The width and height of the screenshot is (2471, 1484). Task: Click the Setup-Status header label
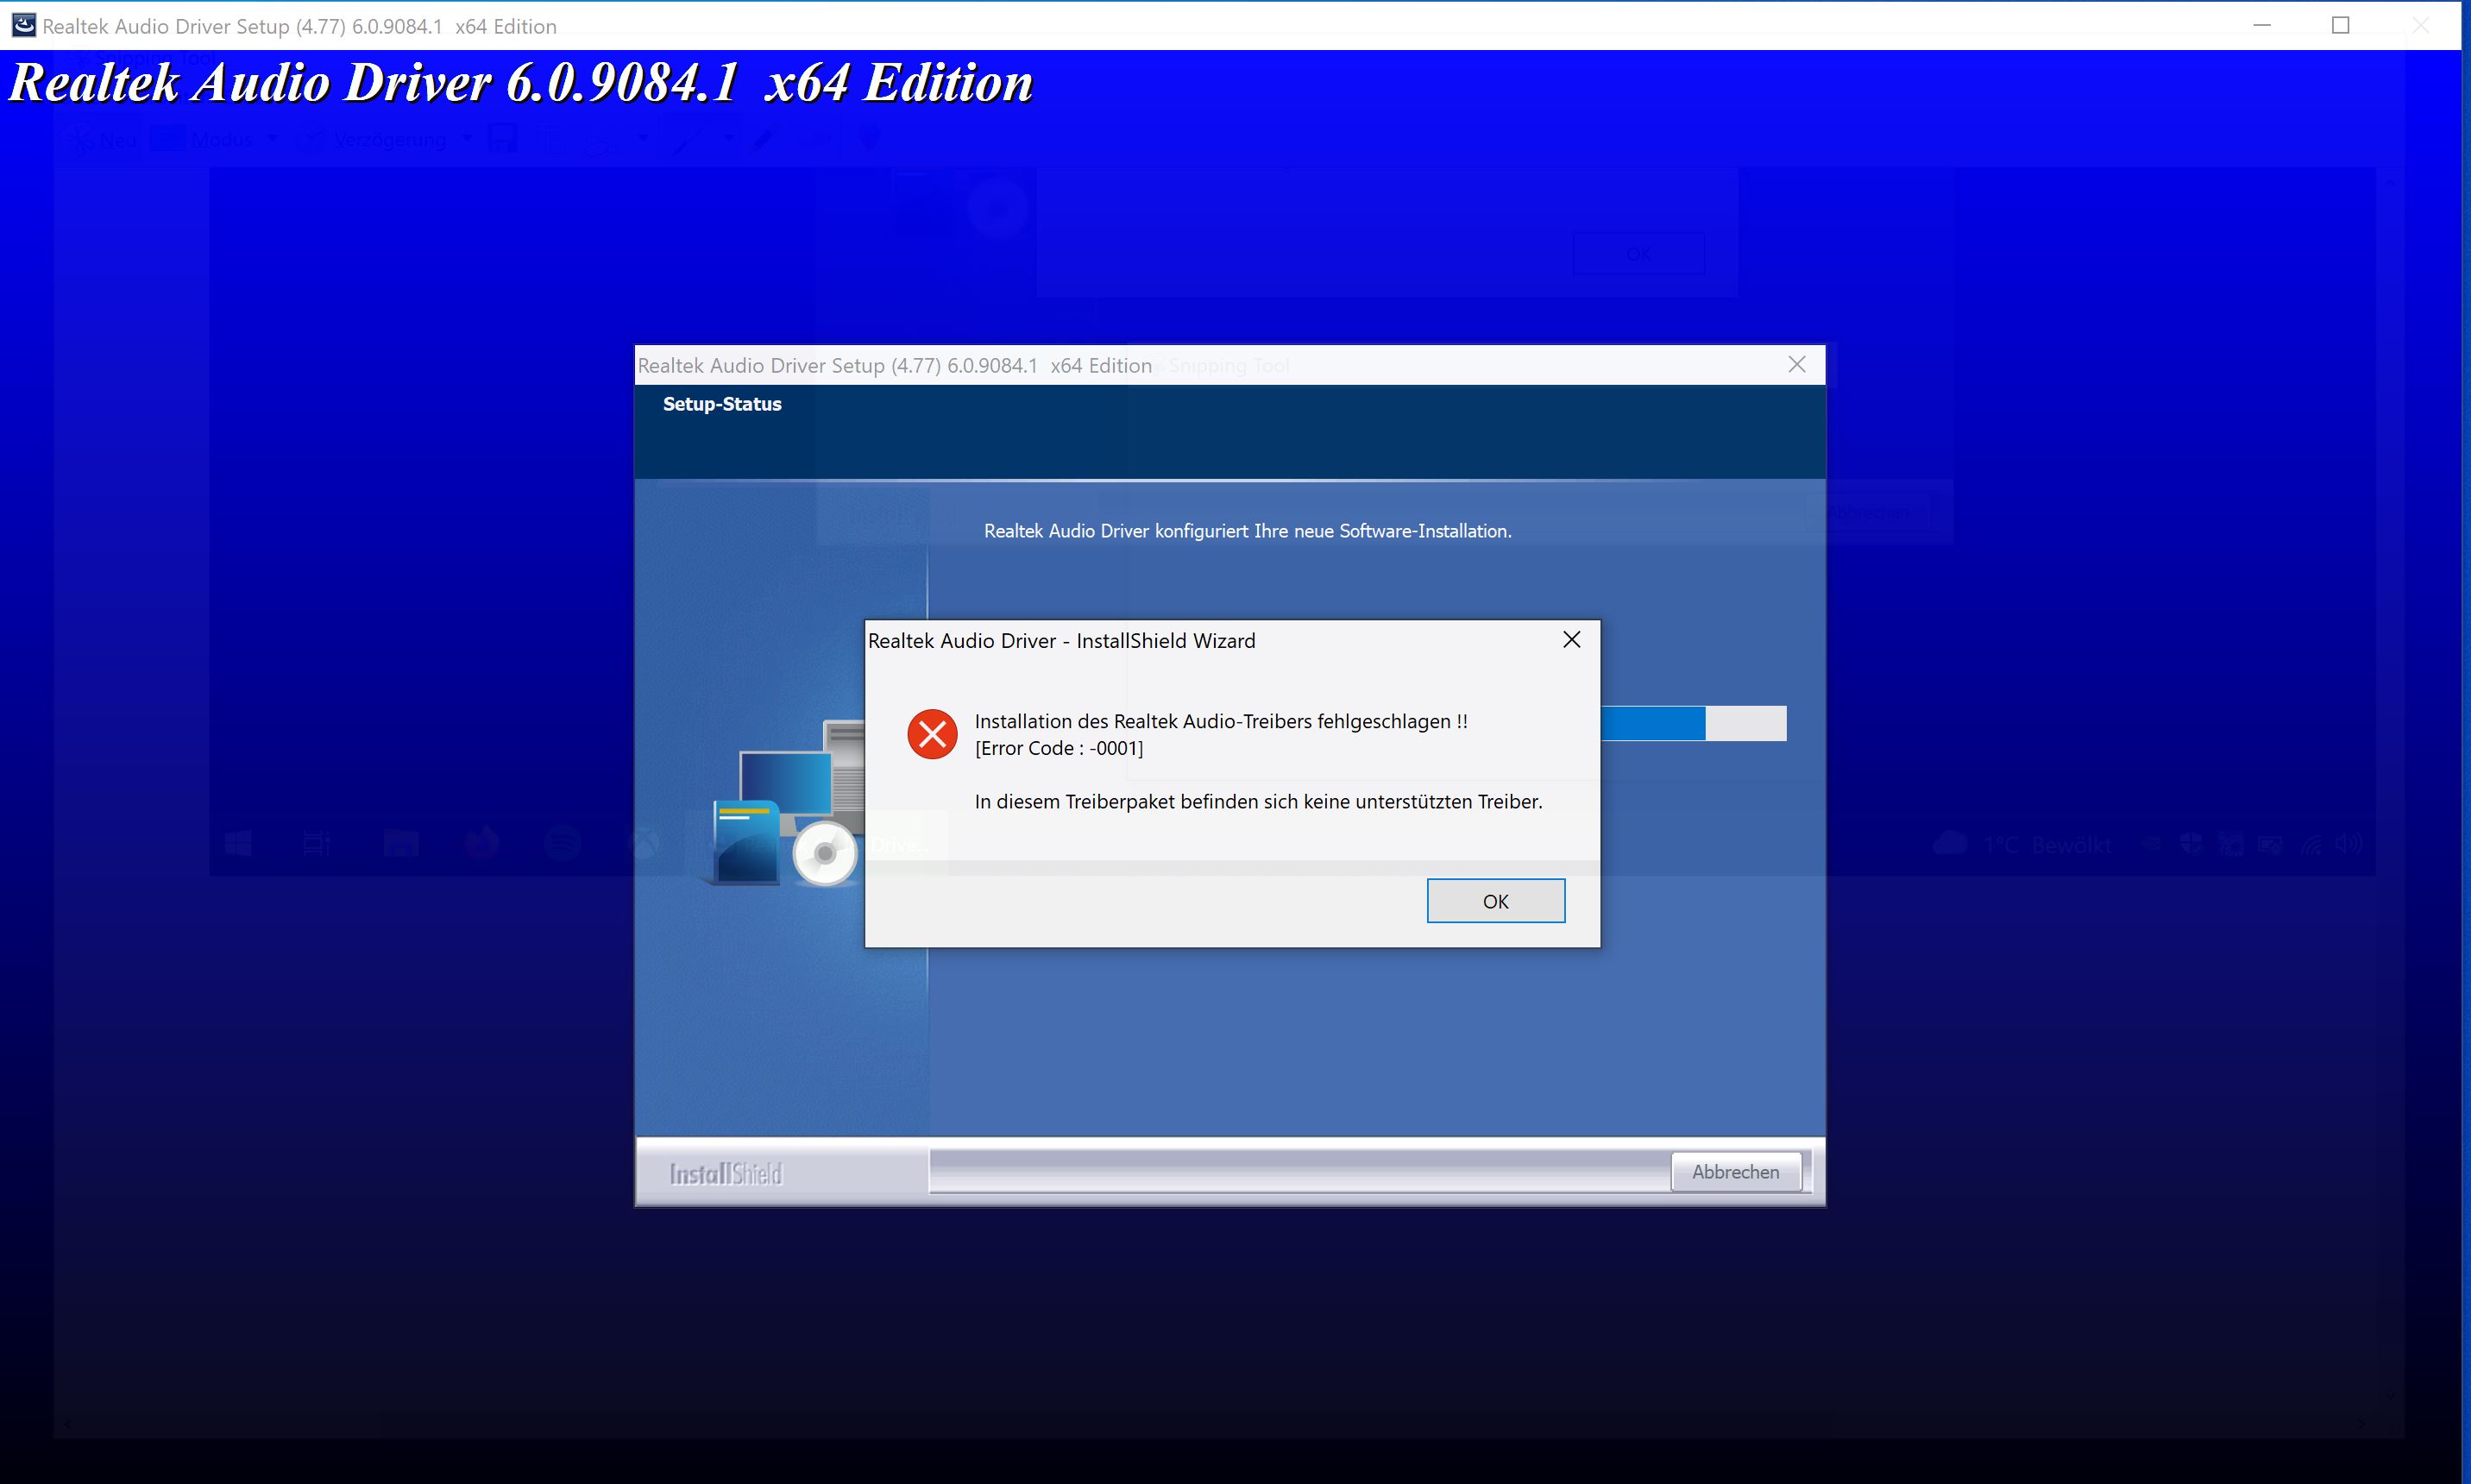coord(722,404)
